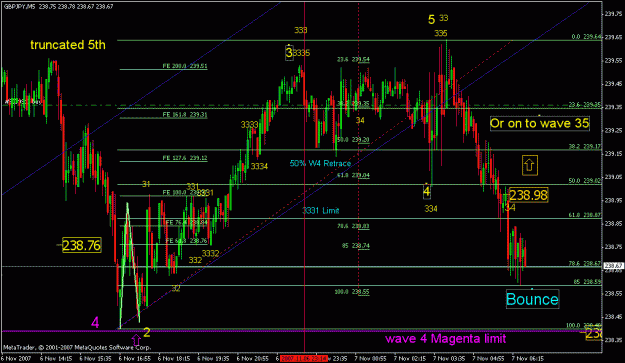Select the '31' wave label
The height and width of the screenshot is (363, 625).
pyautogui.click(x=146, y=184)
